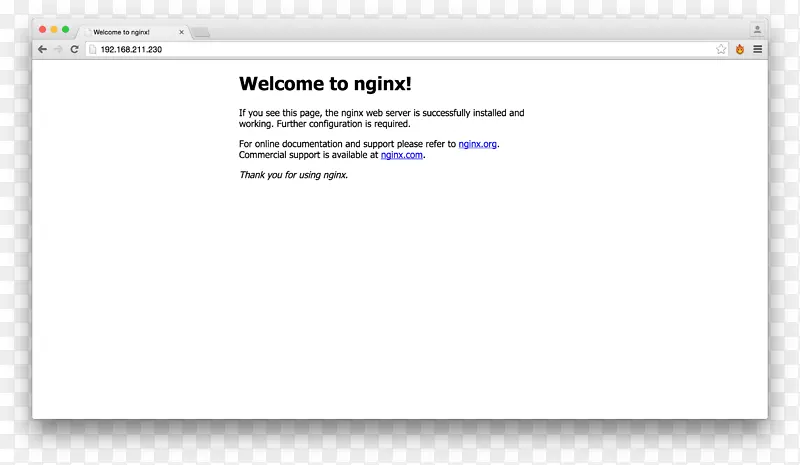Screen dimensions: 800x465
Task: Minimize the window with yellow button
Action: [x=54, y=30]
